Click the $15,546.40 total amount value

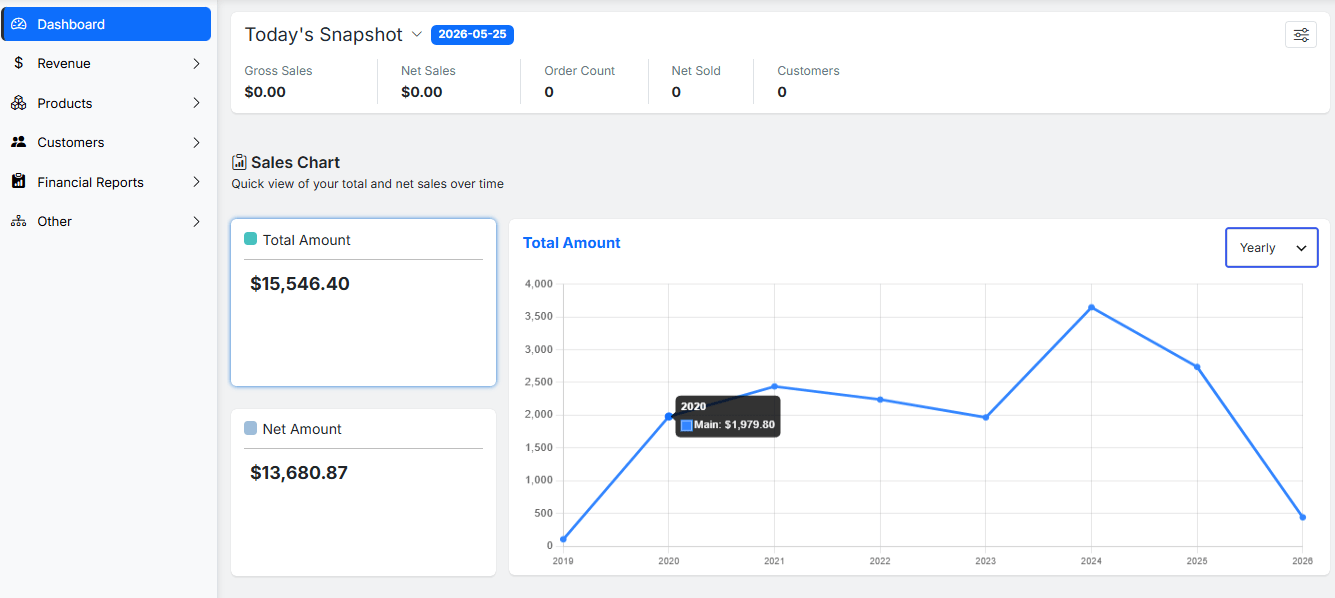tap(300, 284)
